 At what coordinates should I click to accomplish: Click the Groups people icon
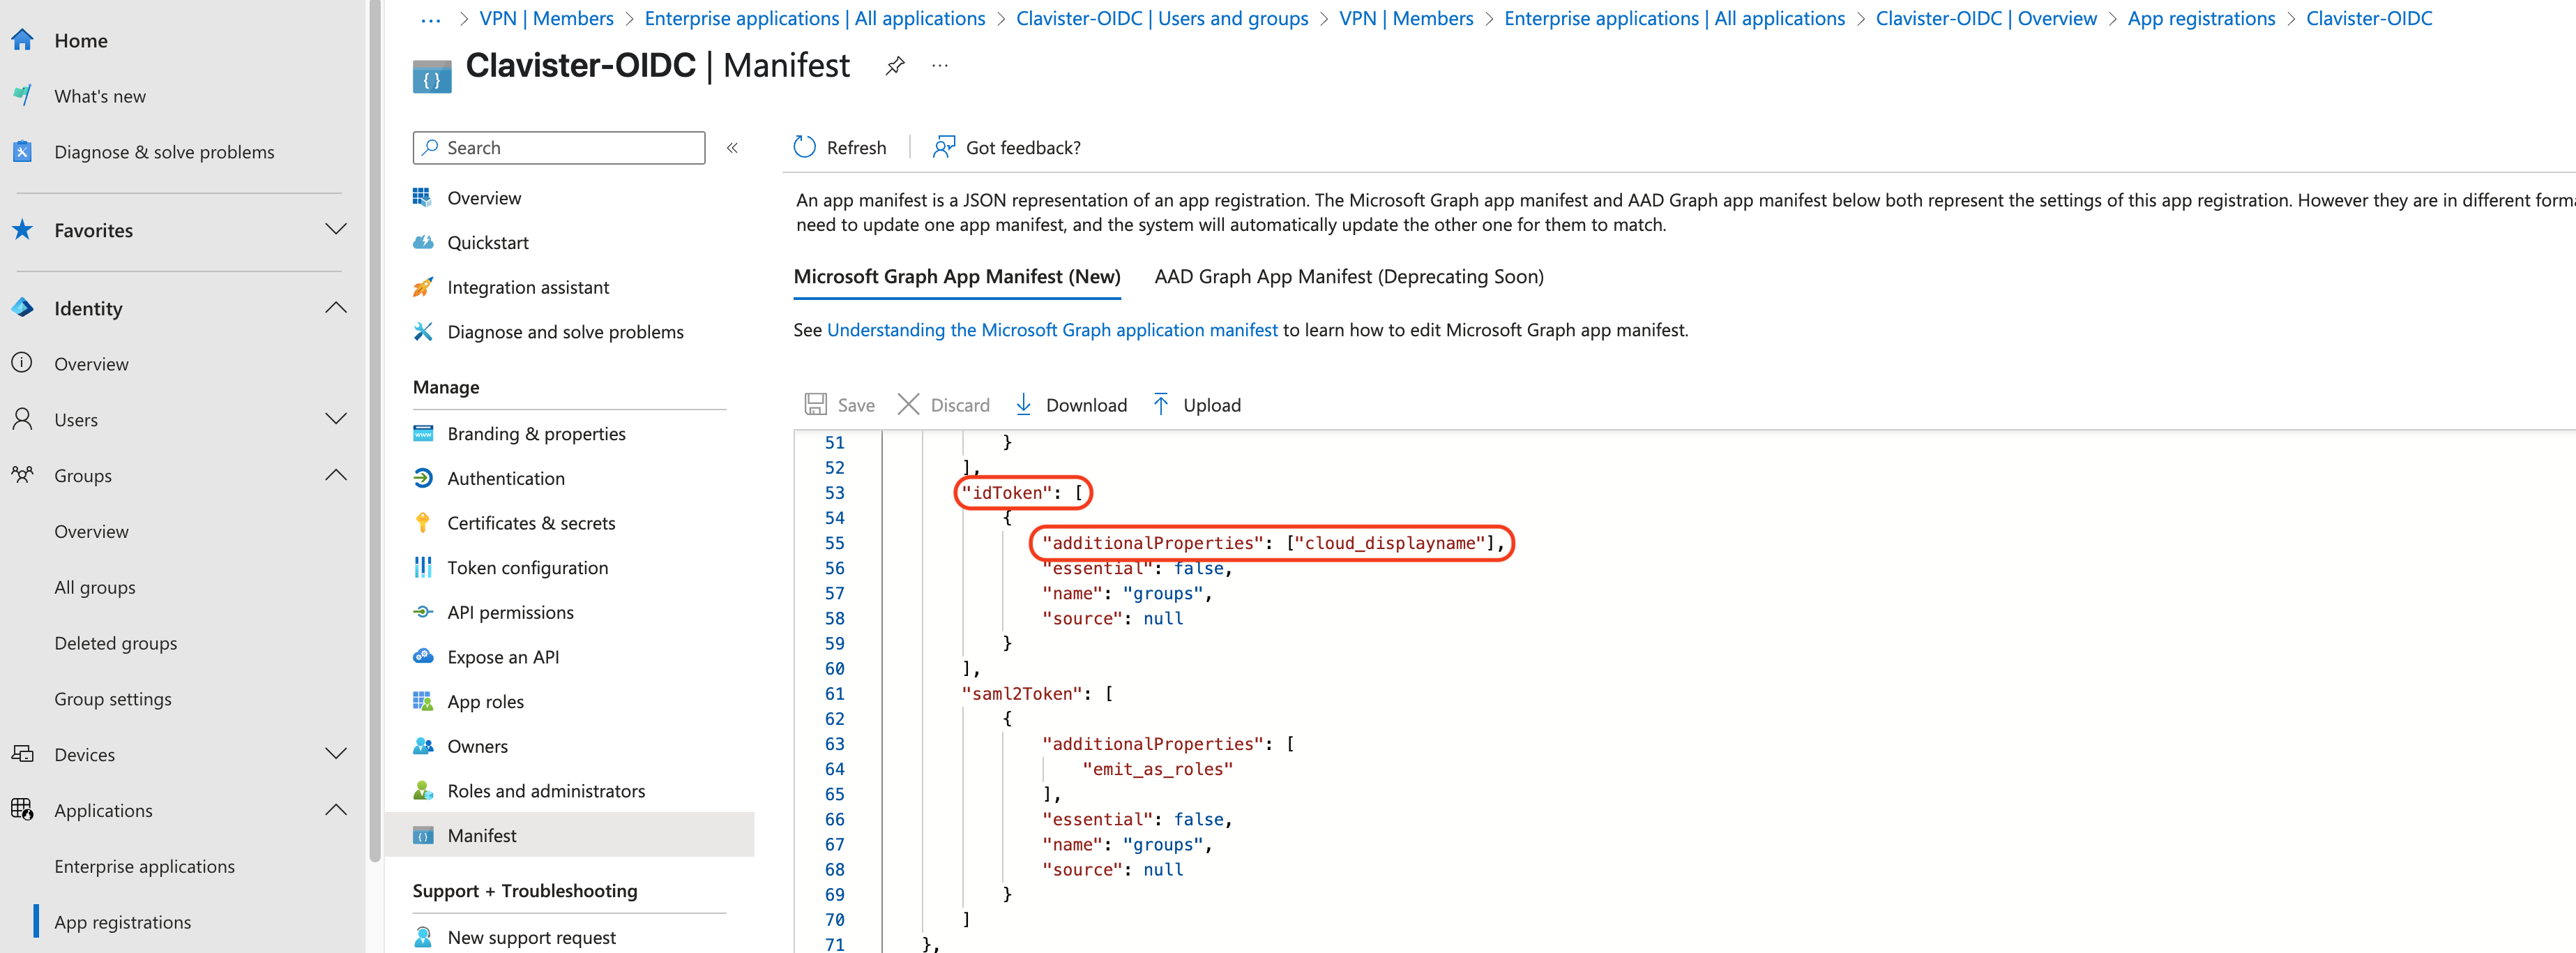click(22, 475)
